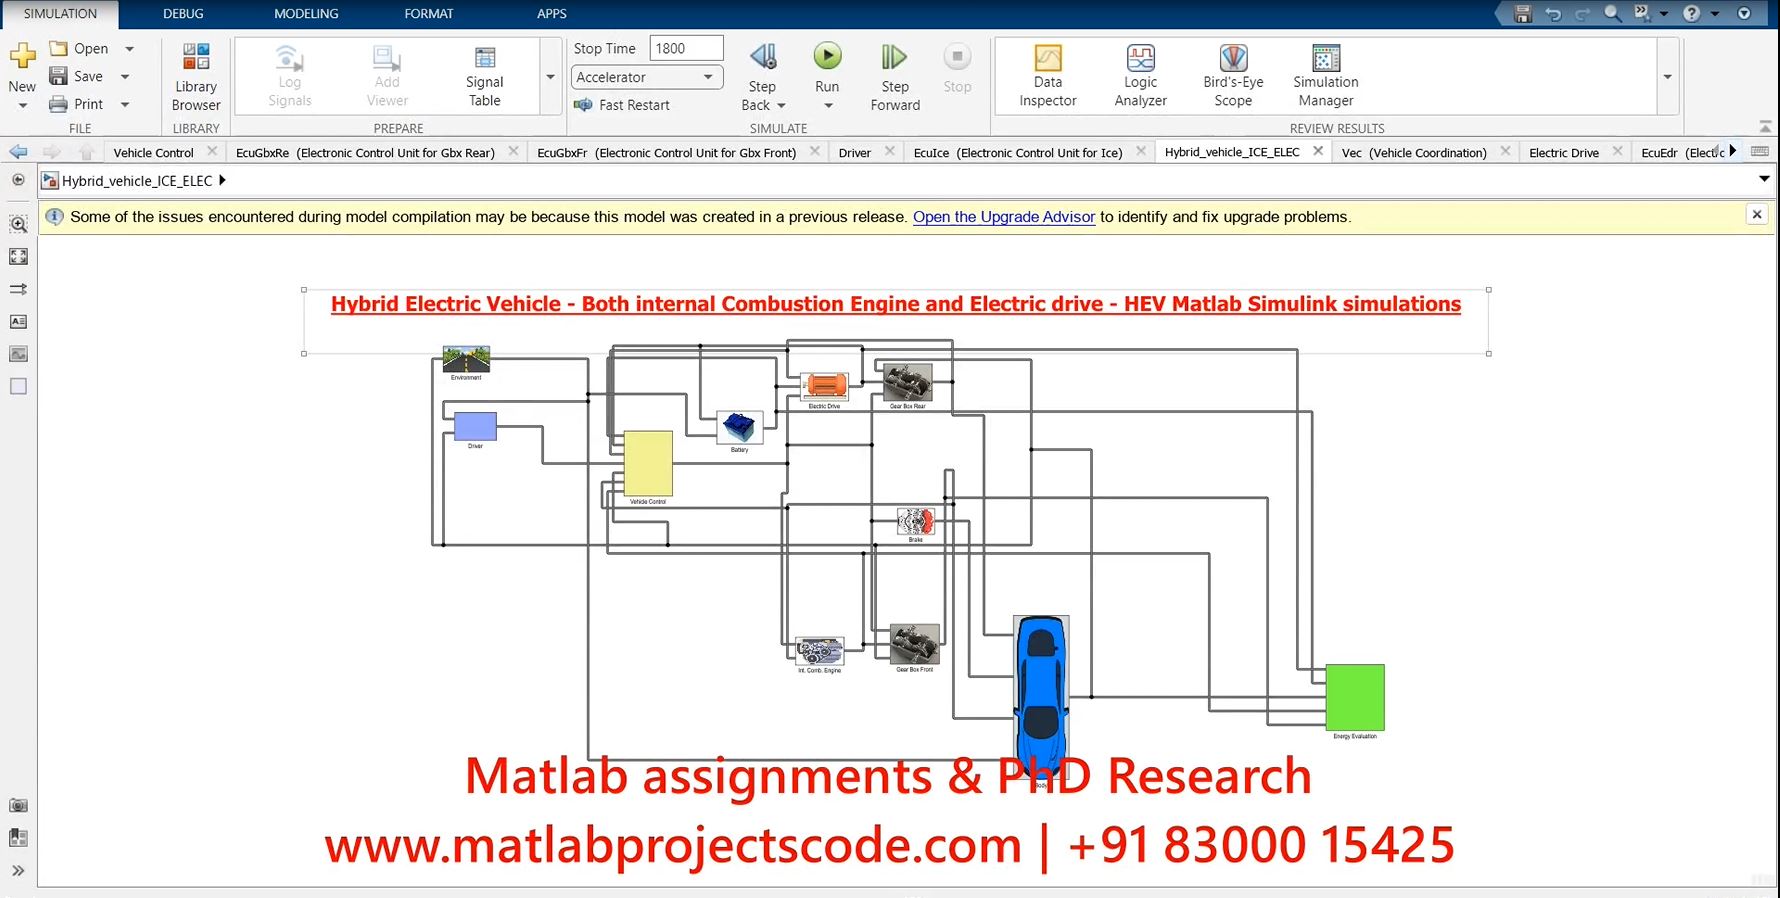Click the Save icon in the ribbon
This screenshot has height=898, width=1780.
(59, 76)
